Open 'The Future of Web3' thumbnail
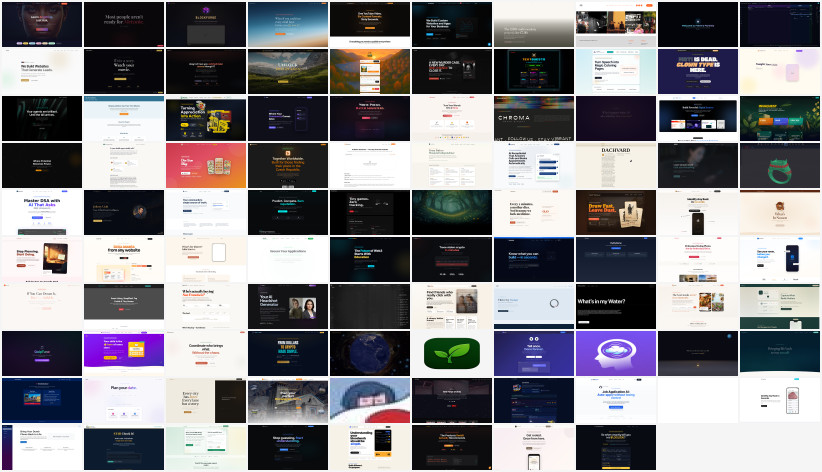The height and width of the screenshot is (472, 822). pyautogui.click(x=370, y=260)
